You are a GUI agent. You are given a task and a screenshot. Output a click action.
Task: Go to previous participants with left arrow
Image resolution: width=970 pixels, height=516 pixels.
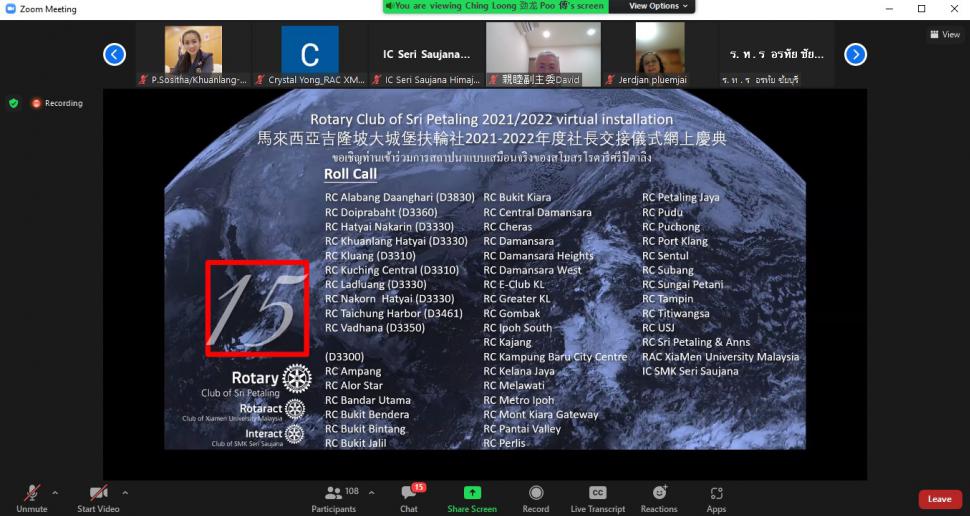click(114, 54)
